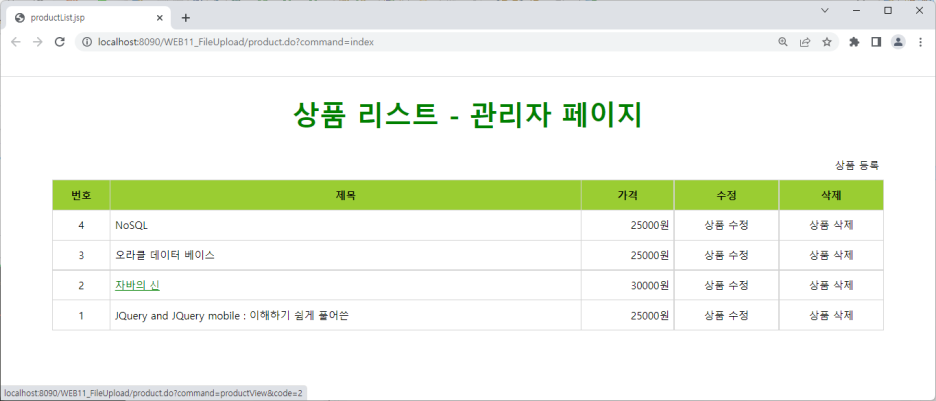Go back with the browser back arrow
Viewport: 936px width, 401px height.
pos(16,42)
